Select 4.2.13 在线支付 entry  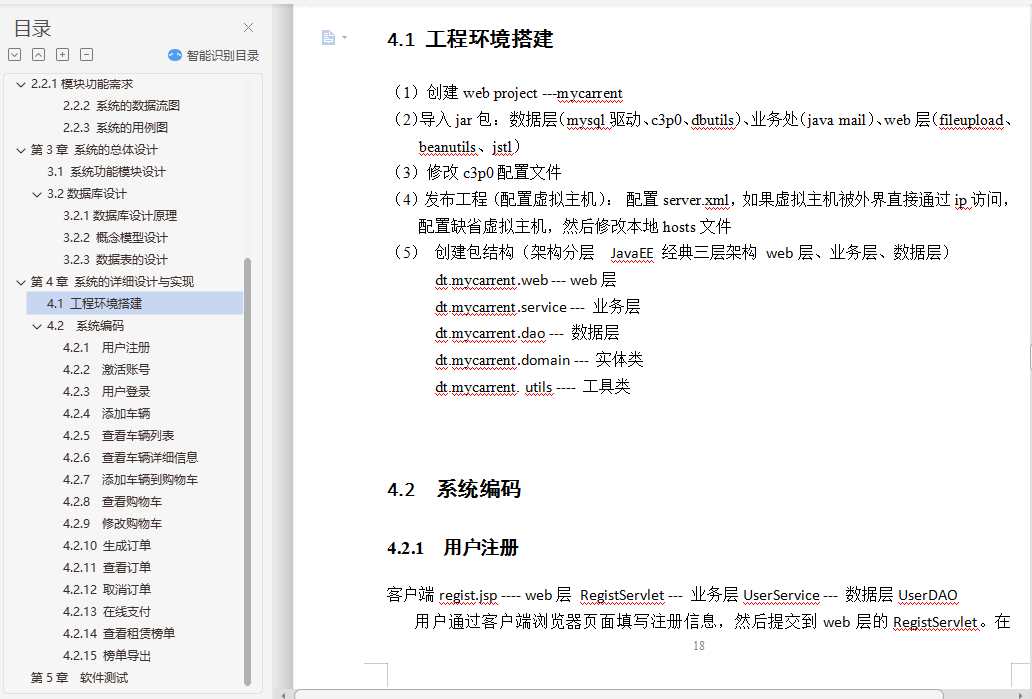(107, 612)
